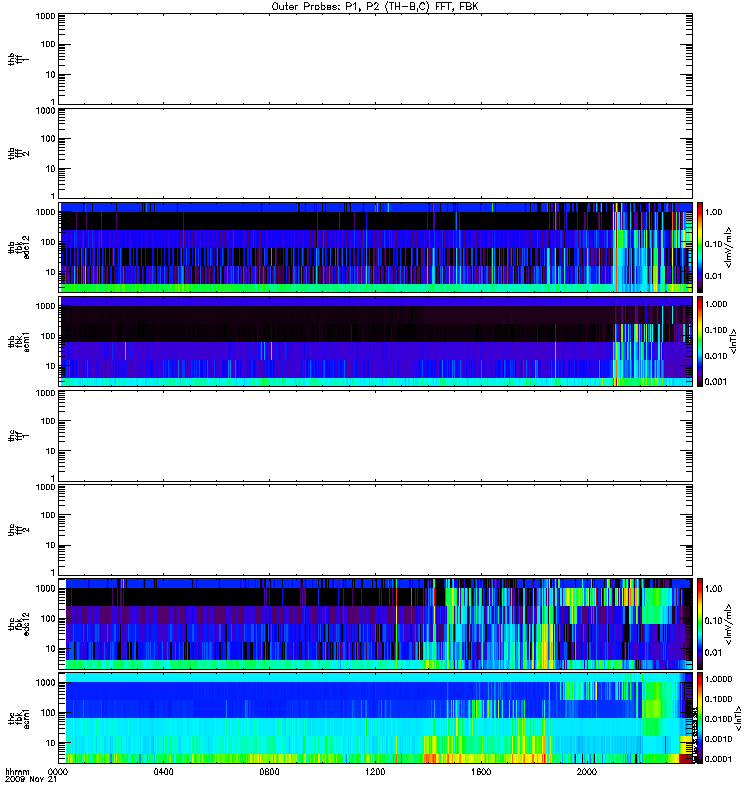Click the '<|nT|>' unit label beside thb scm1
This screenshot has width=750, height=800.
coord(734,341)
